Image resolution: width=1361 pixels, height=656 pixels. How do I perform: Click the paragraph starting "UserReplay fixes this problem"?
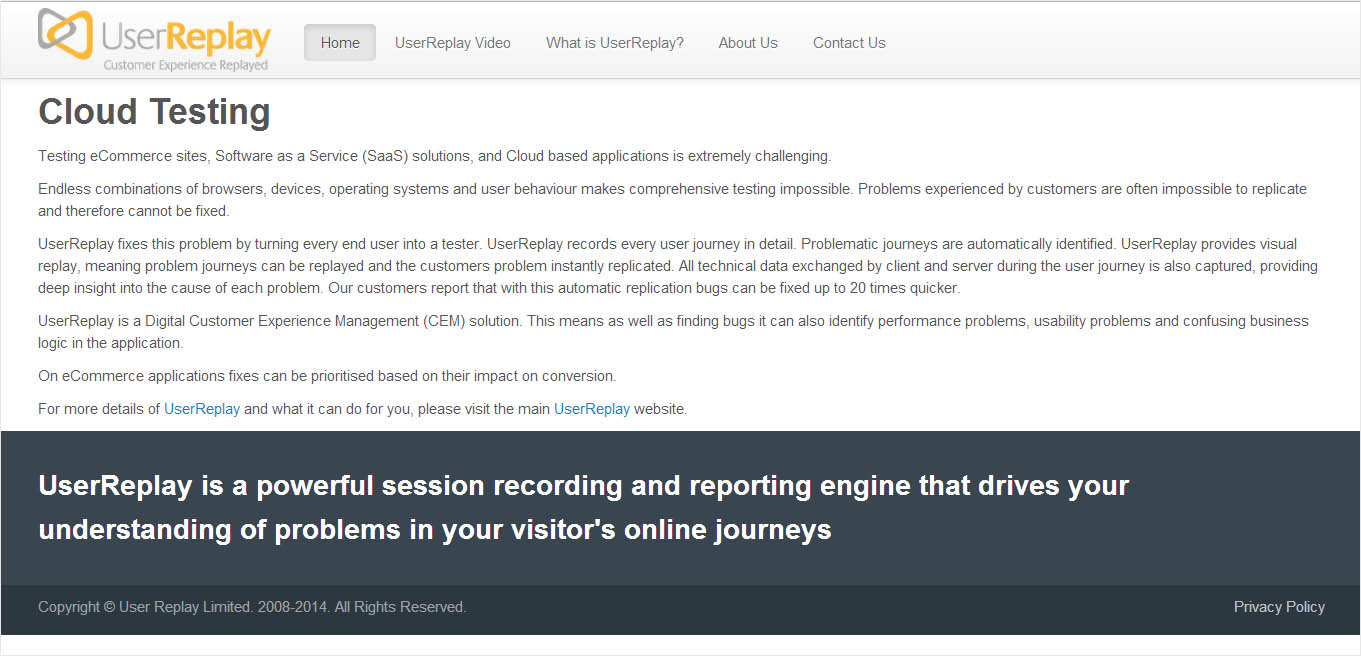coord(678,266)
